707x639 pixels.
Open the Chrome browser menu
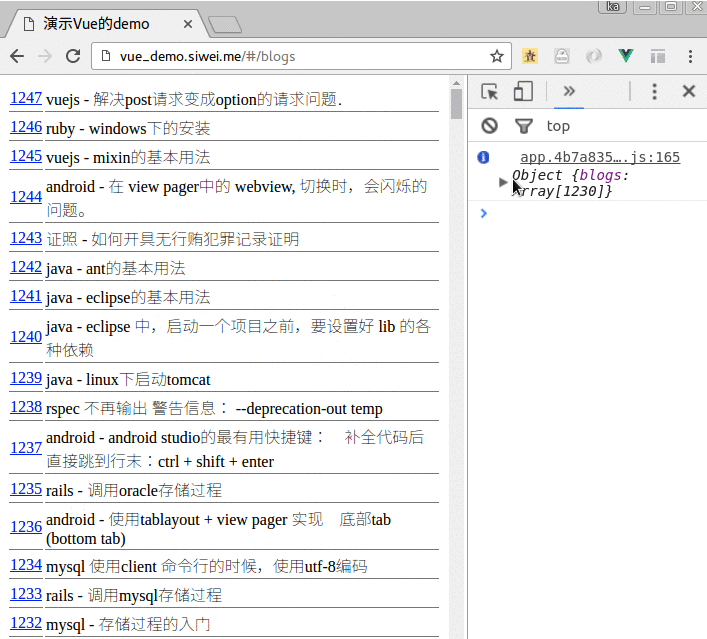(x=689, y=56)
